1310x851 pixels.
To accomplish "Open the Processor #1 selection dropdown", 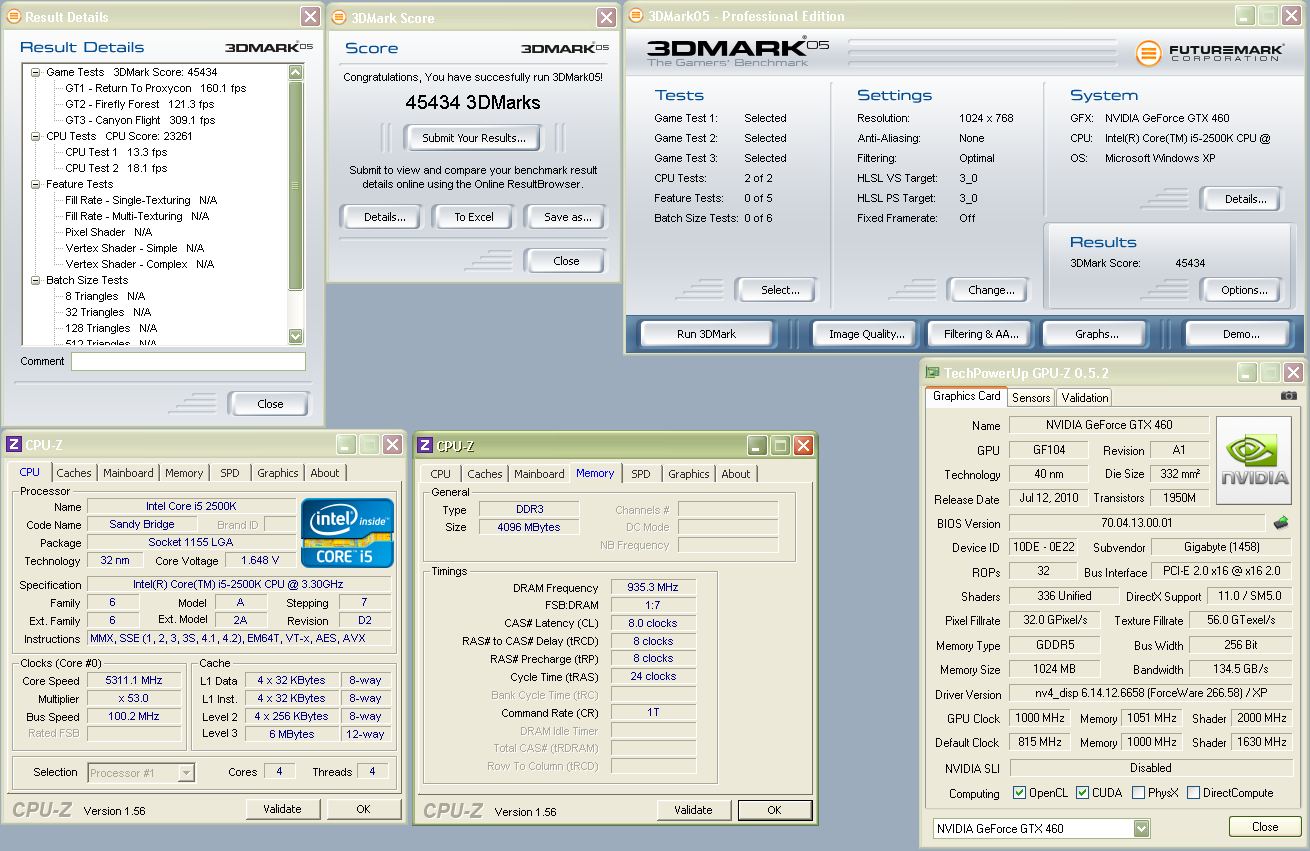I will 185,772.
